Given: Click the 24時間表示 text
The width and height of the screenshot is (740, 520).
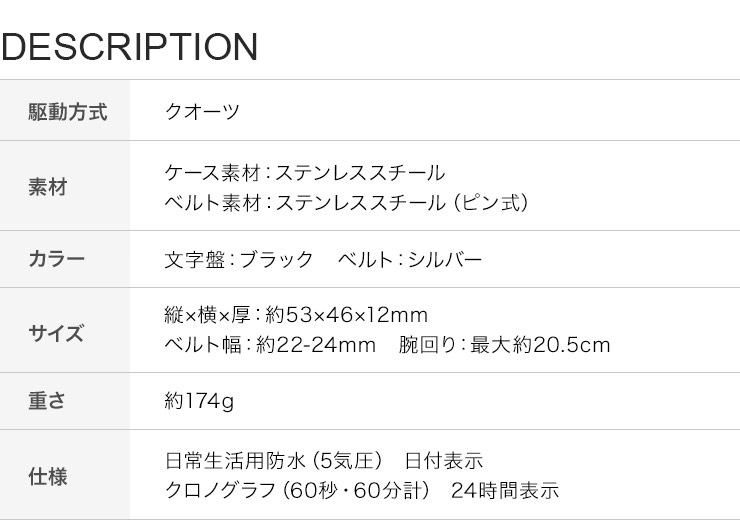Looking at the screenshot, I should 505,491.
